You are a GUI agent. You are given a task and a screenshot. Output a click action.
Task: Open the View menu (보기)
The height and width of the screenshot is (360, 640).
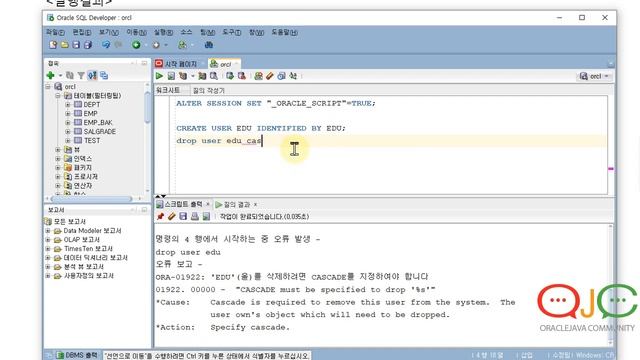pyautogui.click(x=109, y=32)
